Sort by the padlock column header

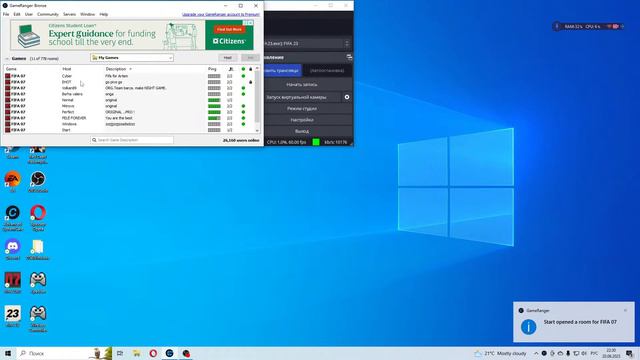[251, 69]
